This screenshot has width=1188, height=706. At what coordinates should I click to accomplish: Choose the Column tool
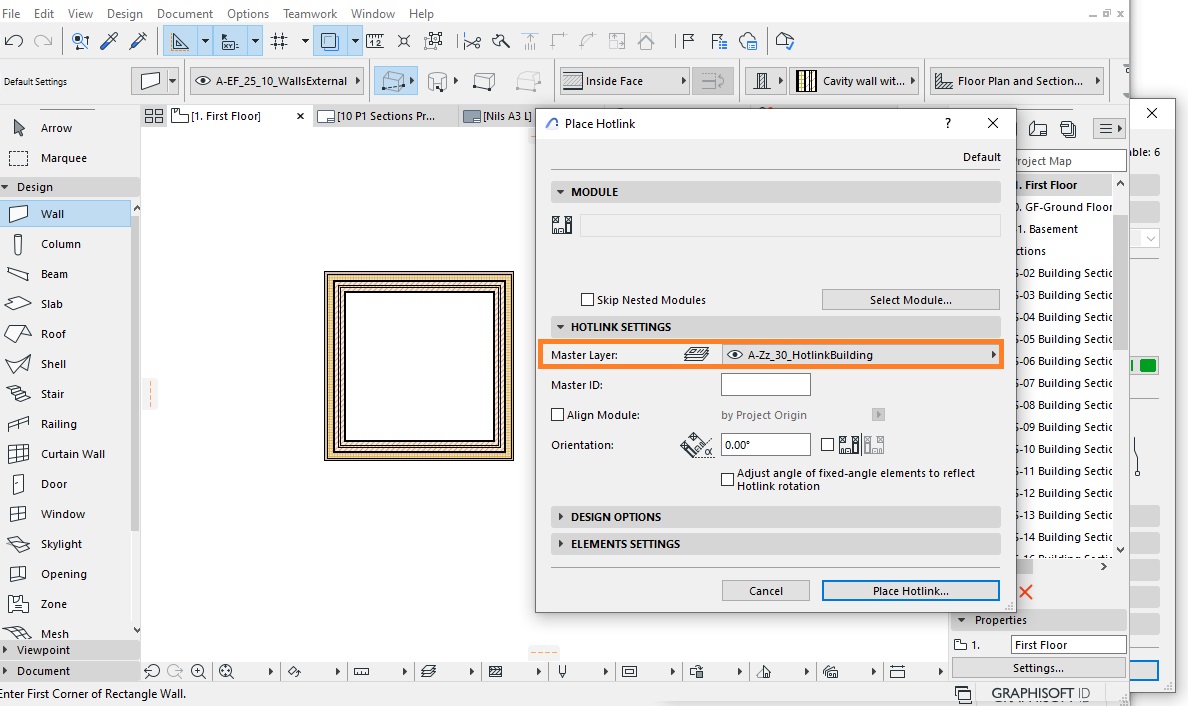click(x=61, y=244)
